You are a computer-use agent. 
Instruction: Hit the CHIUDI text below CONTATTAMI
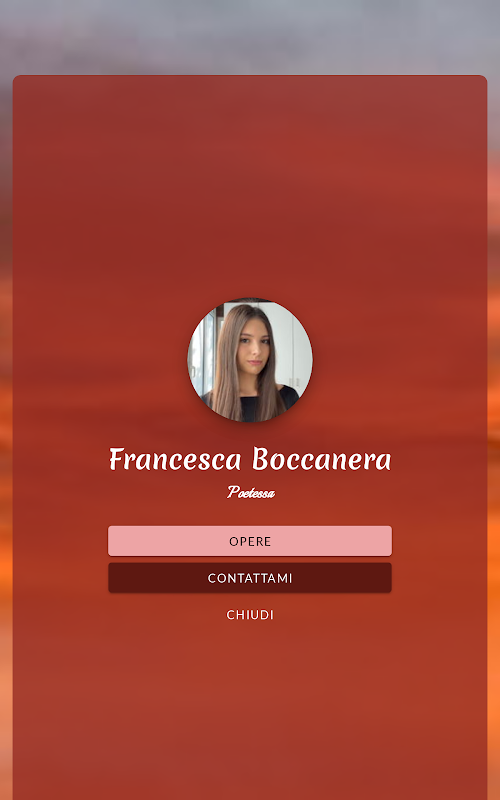(x=250, y=615)
